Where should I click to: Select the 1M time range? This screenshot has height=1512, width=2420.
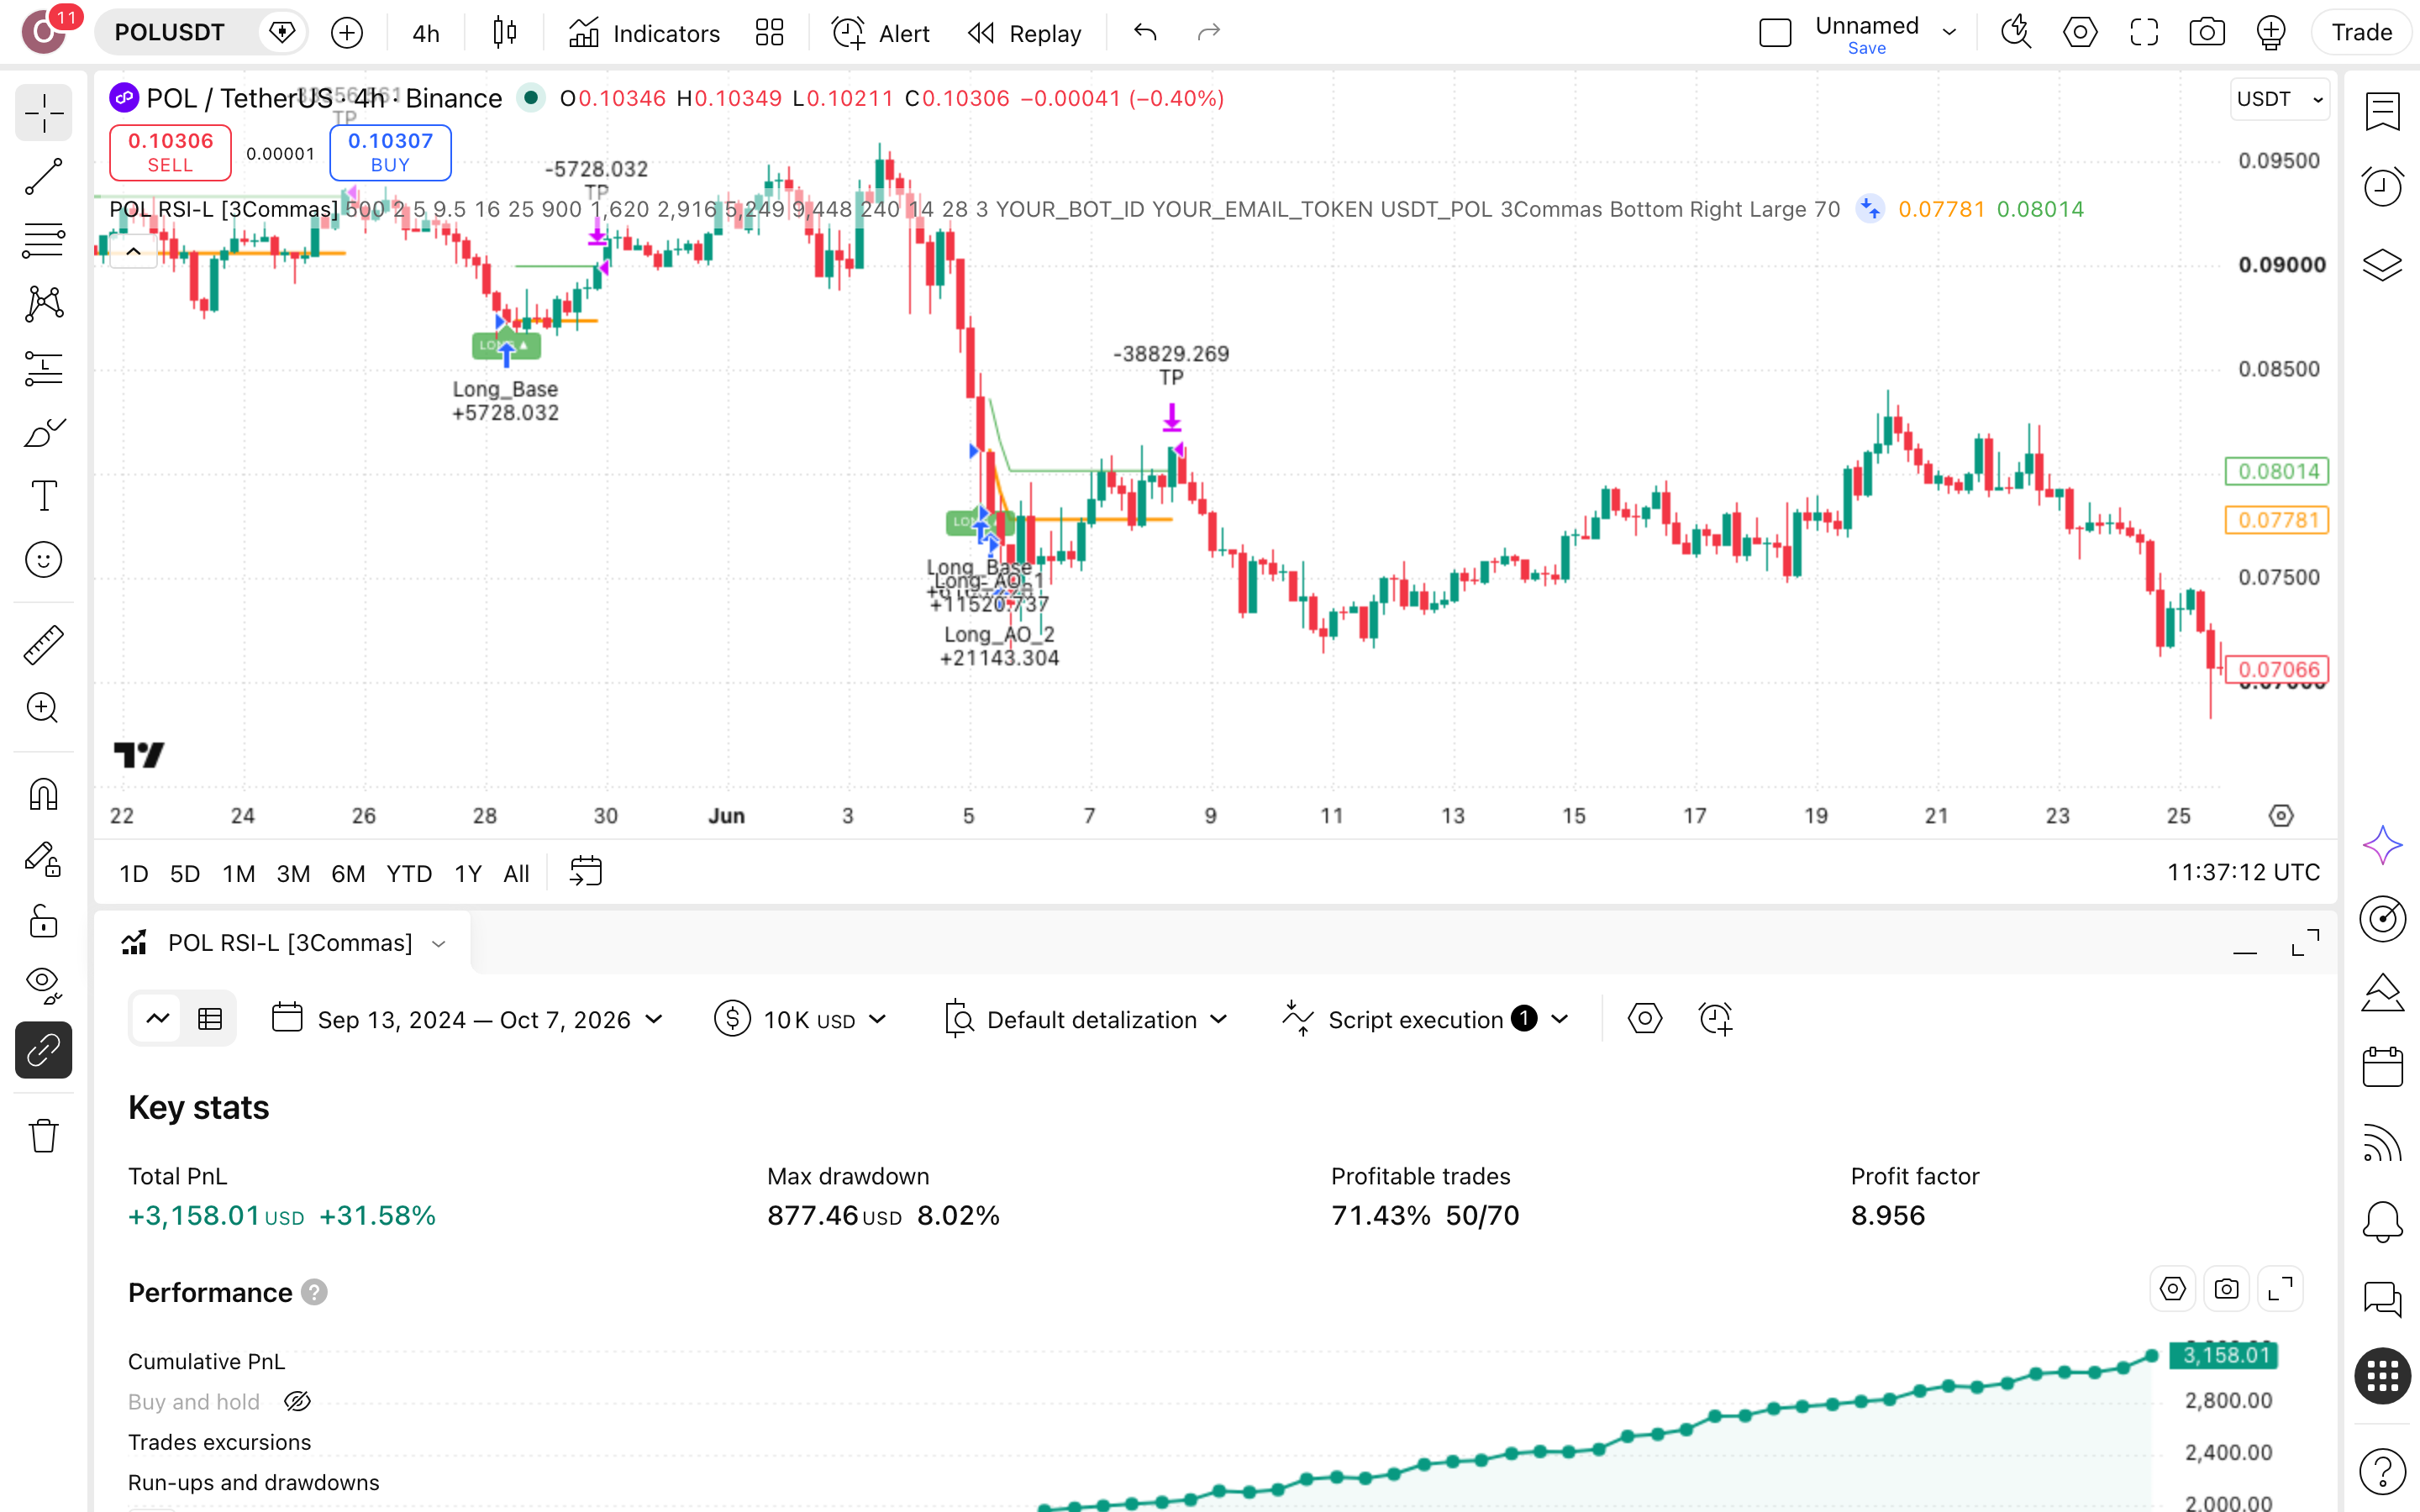click(238, 873)
